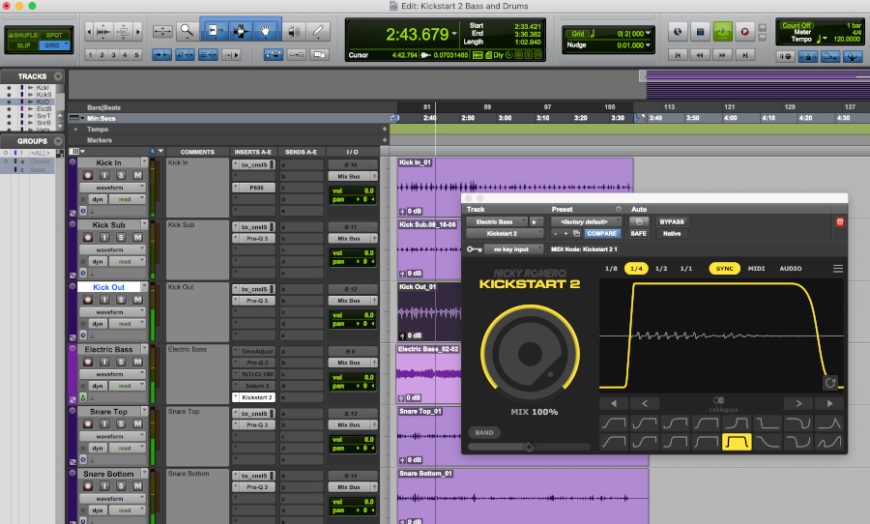Open main counter format dropdown arrow
Screen dimensions: 870x524
point(454,34)
